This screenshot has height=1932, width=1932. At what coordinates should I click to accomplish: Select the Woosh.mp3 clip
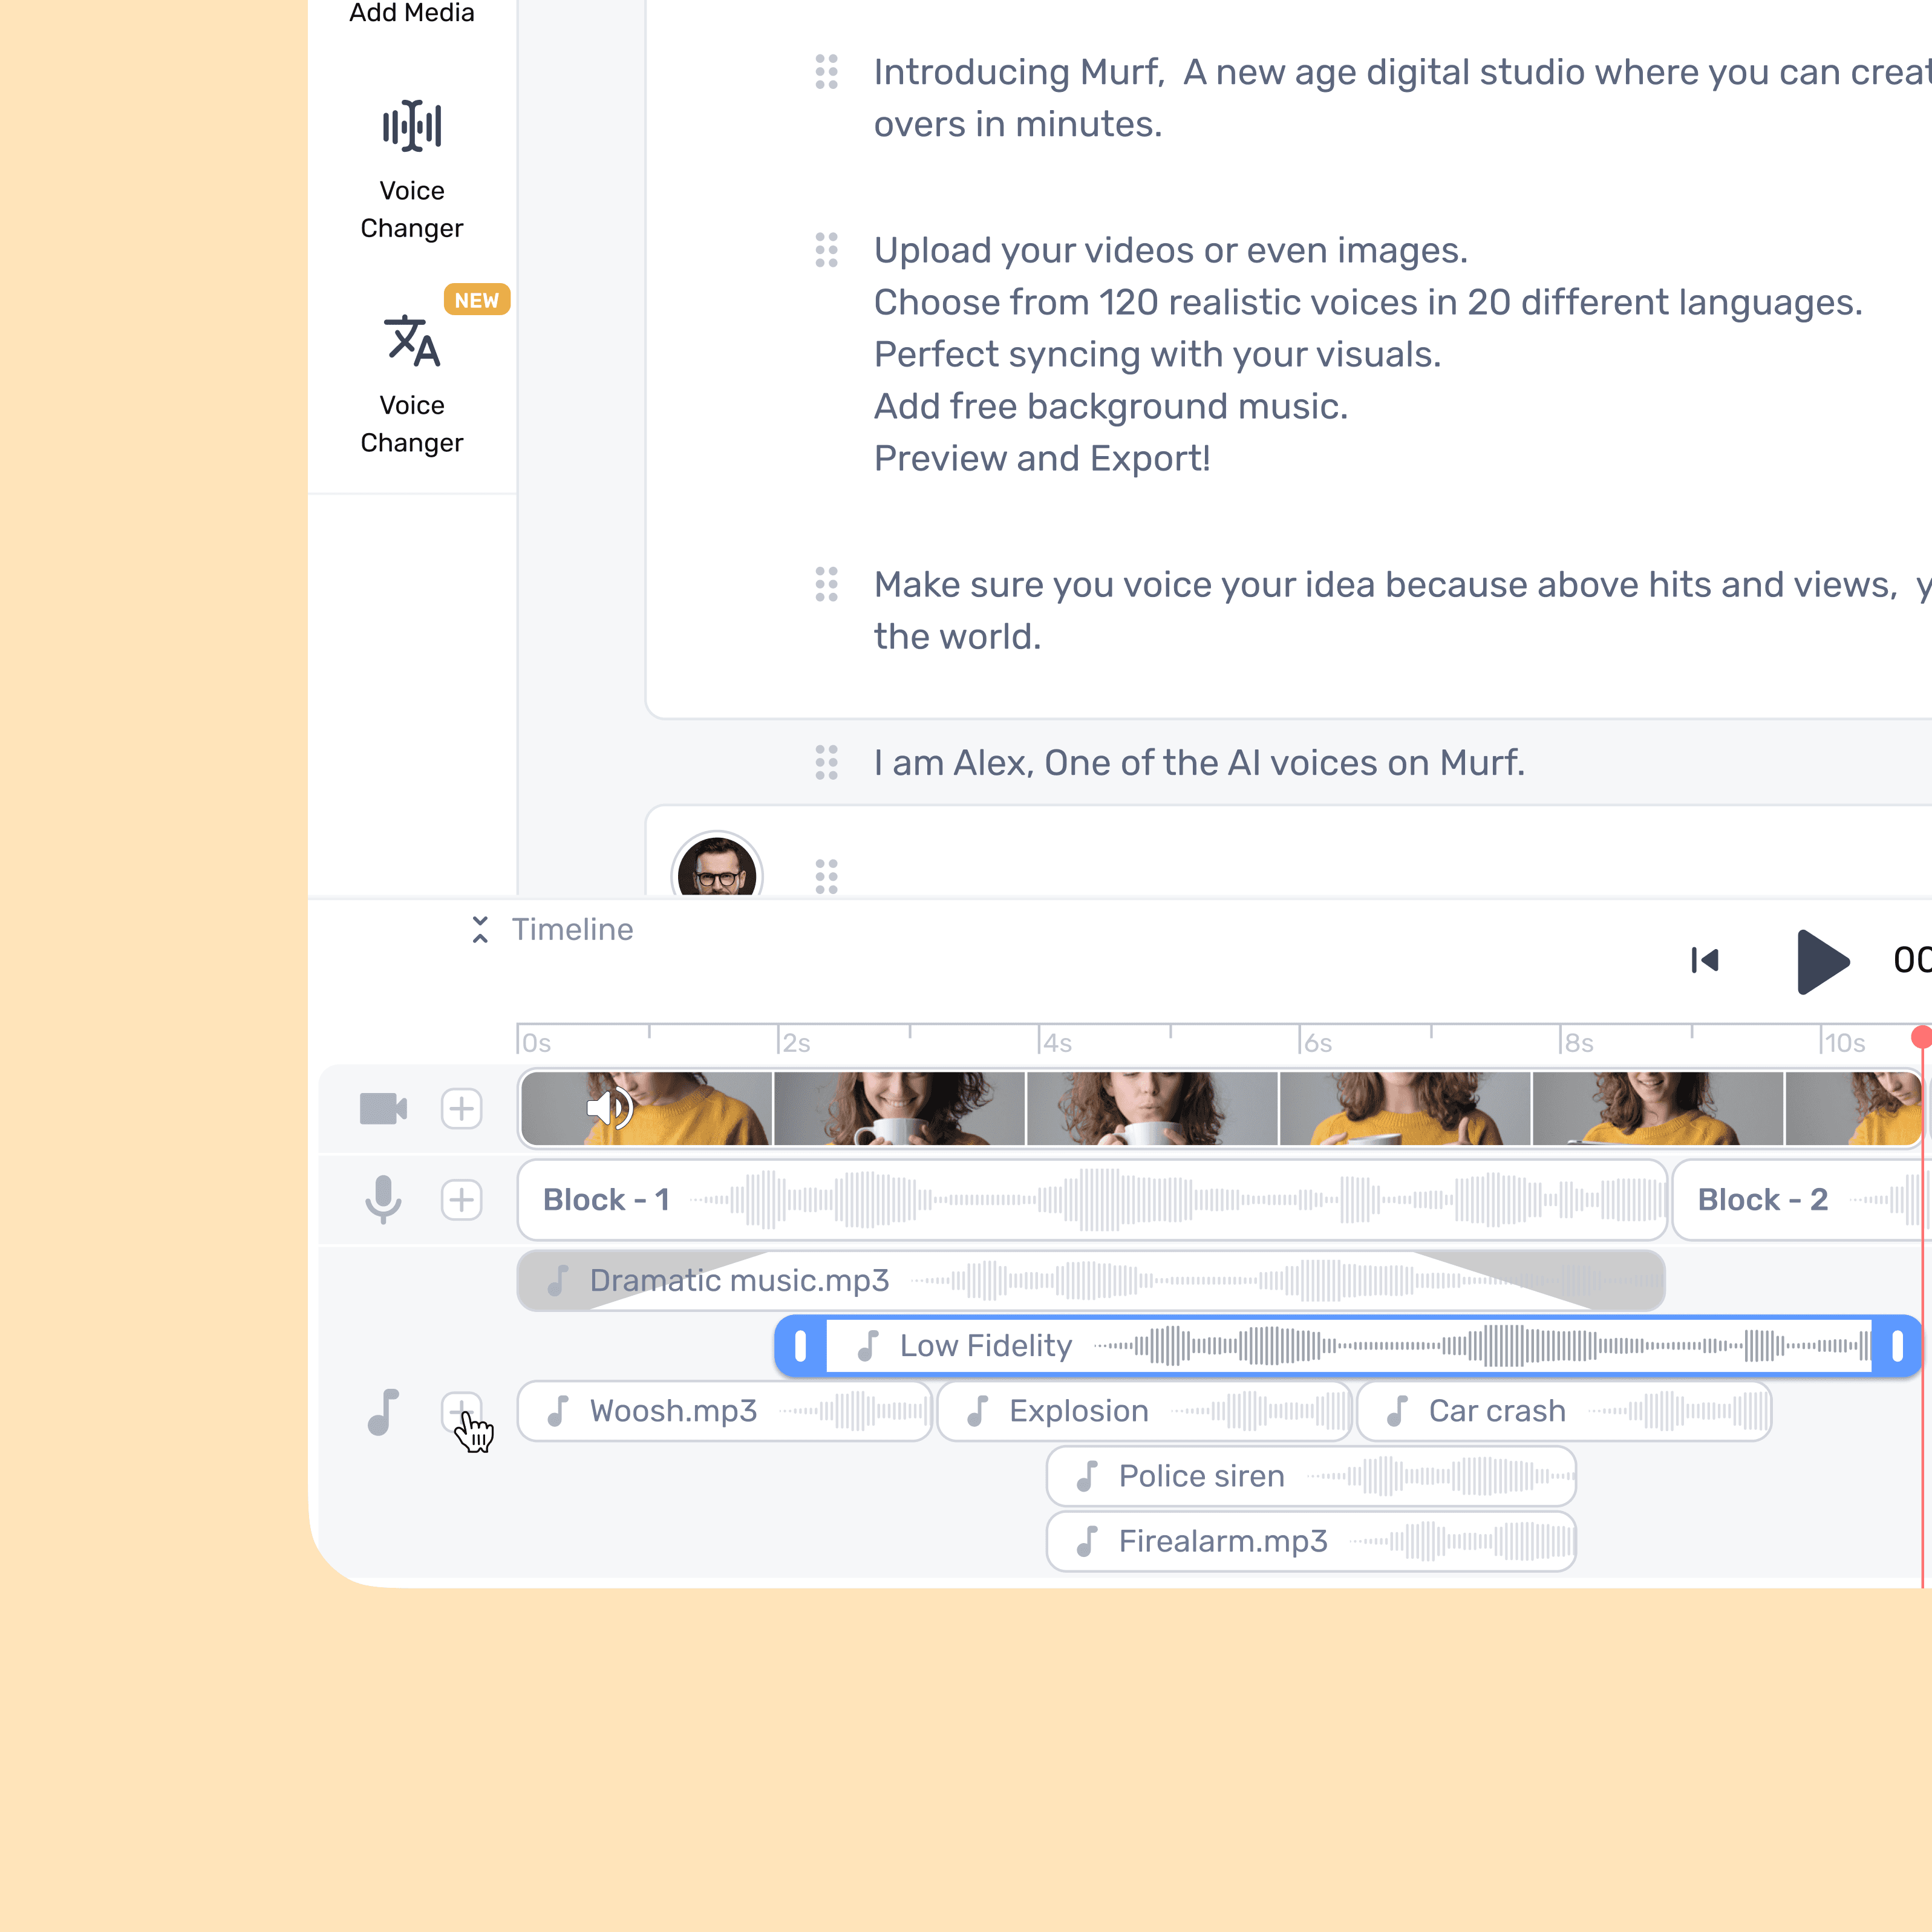(725, 1411)
